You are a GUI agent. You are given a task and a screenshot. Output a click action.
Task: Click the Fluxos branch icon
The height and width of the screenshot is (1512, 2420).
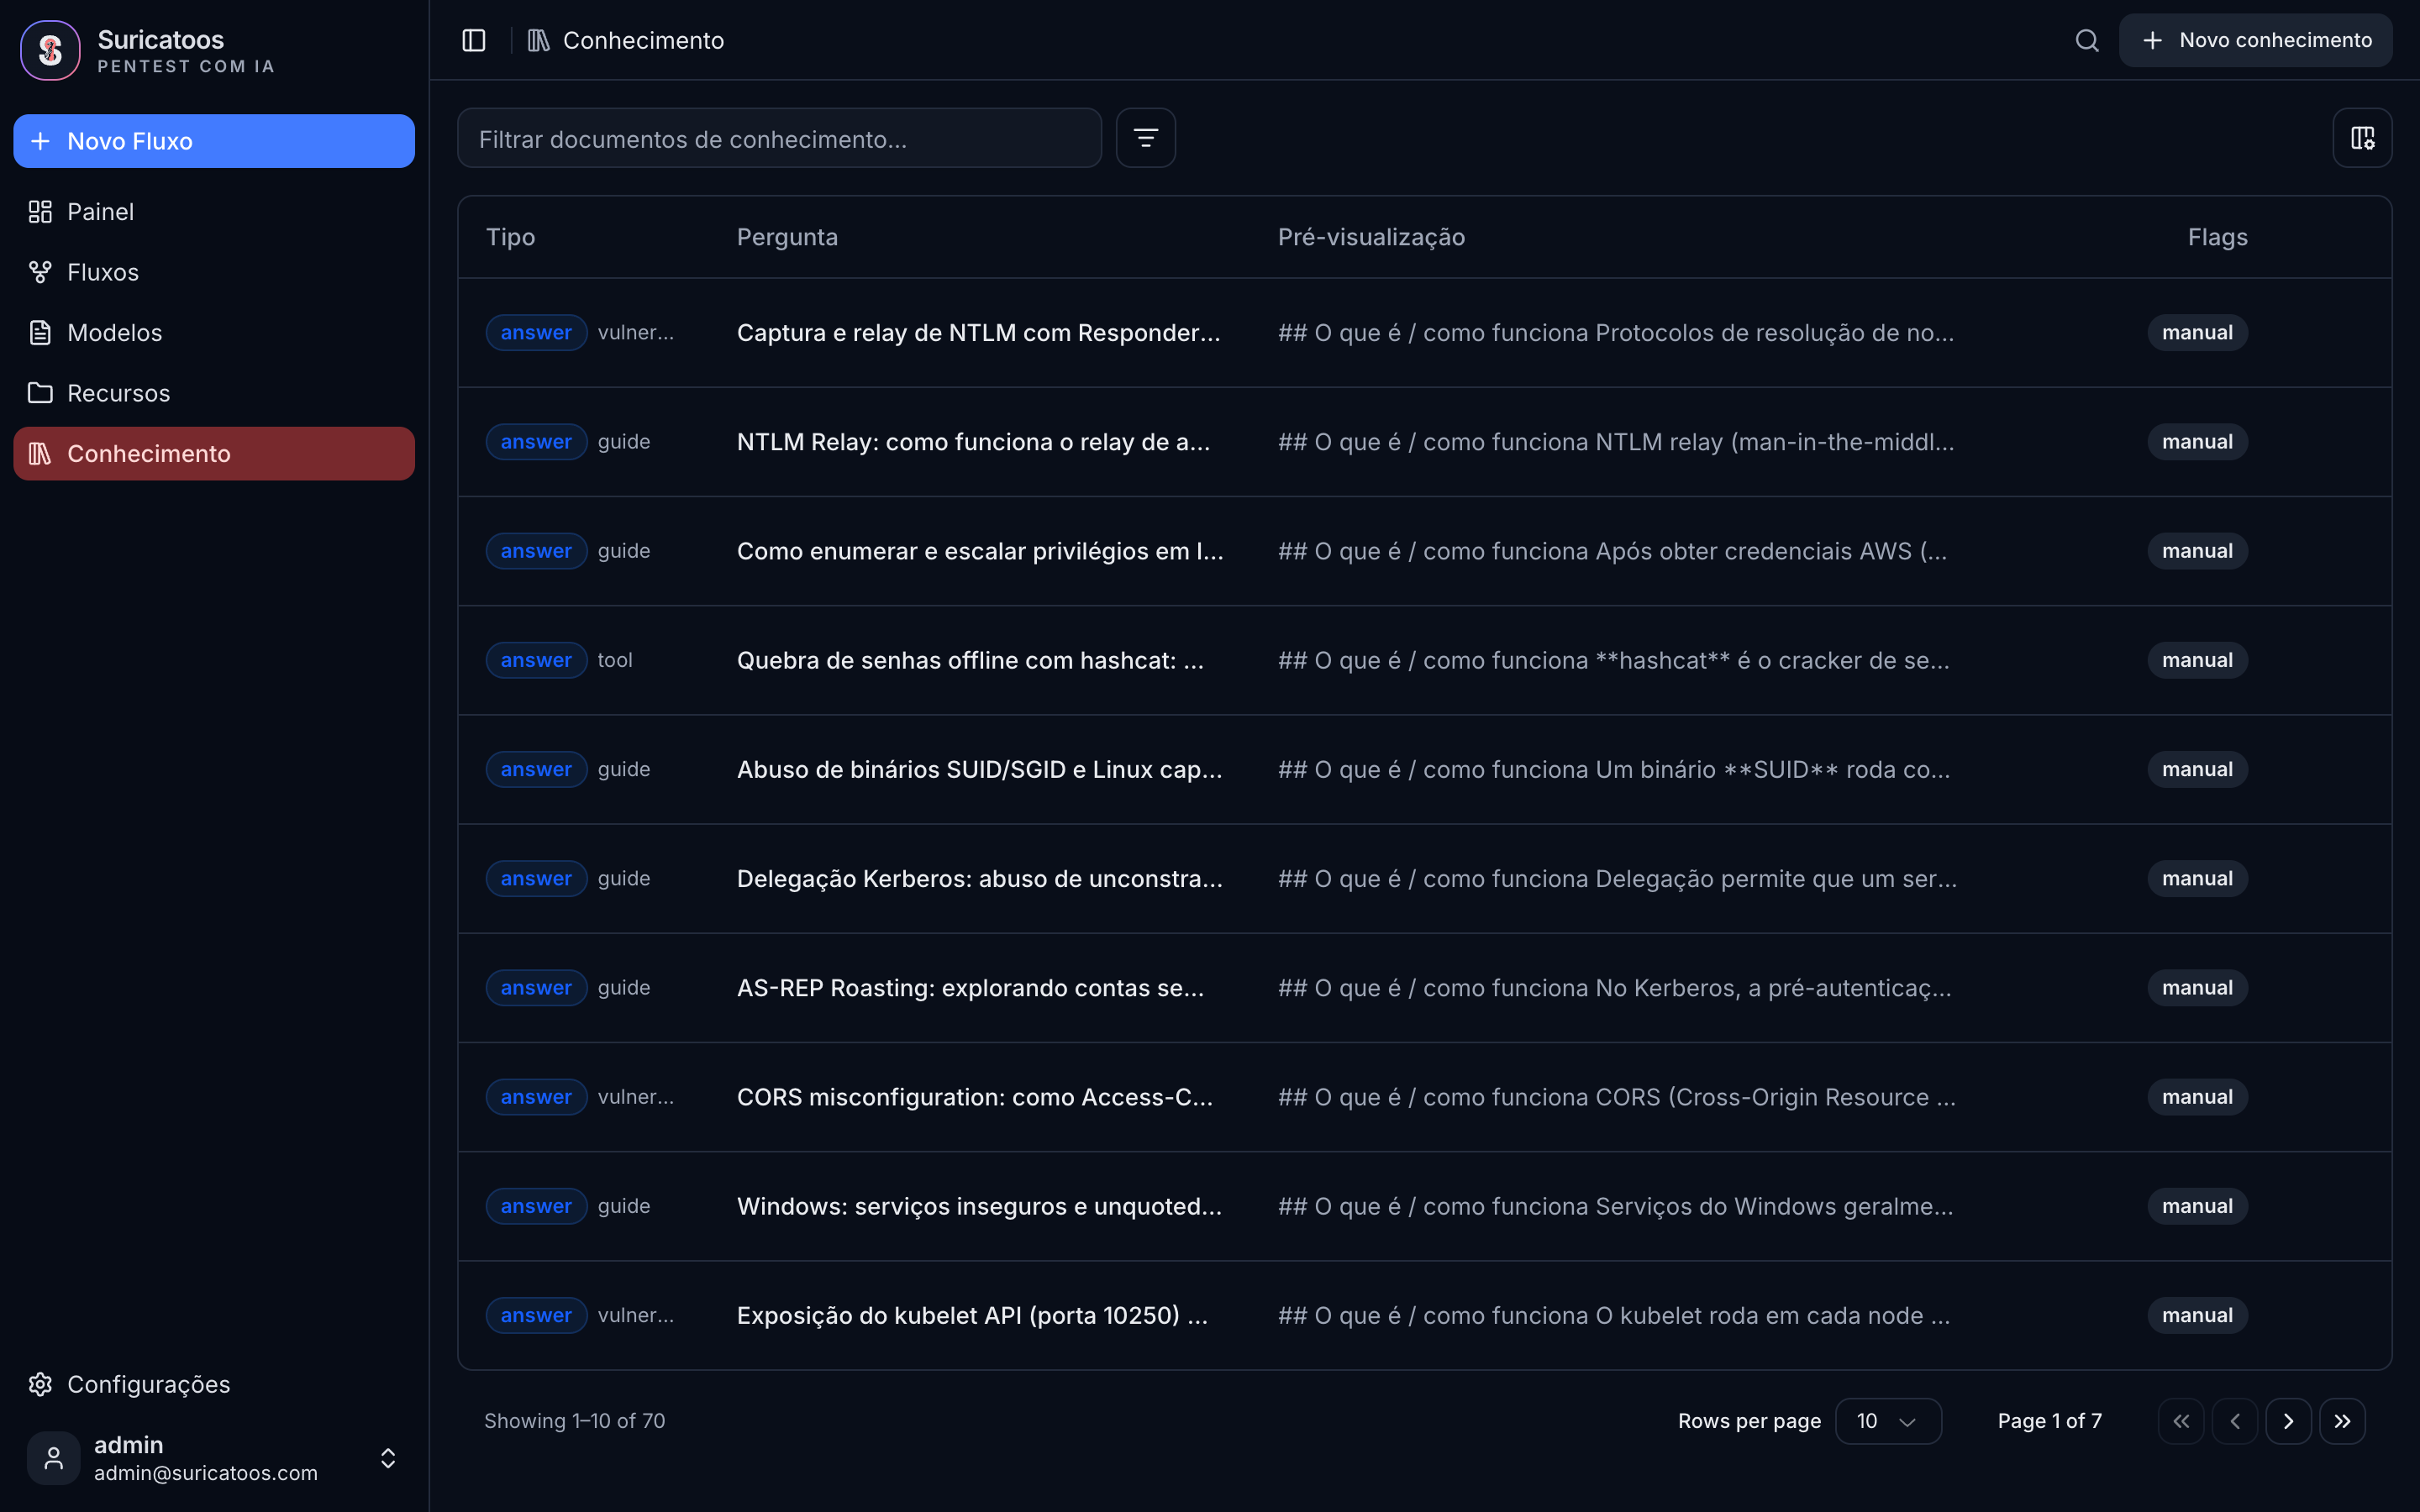click(x=40, y=272)
